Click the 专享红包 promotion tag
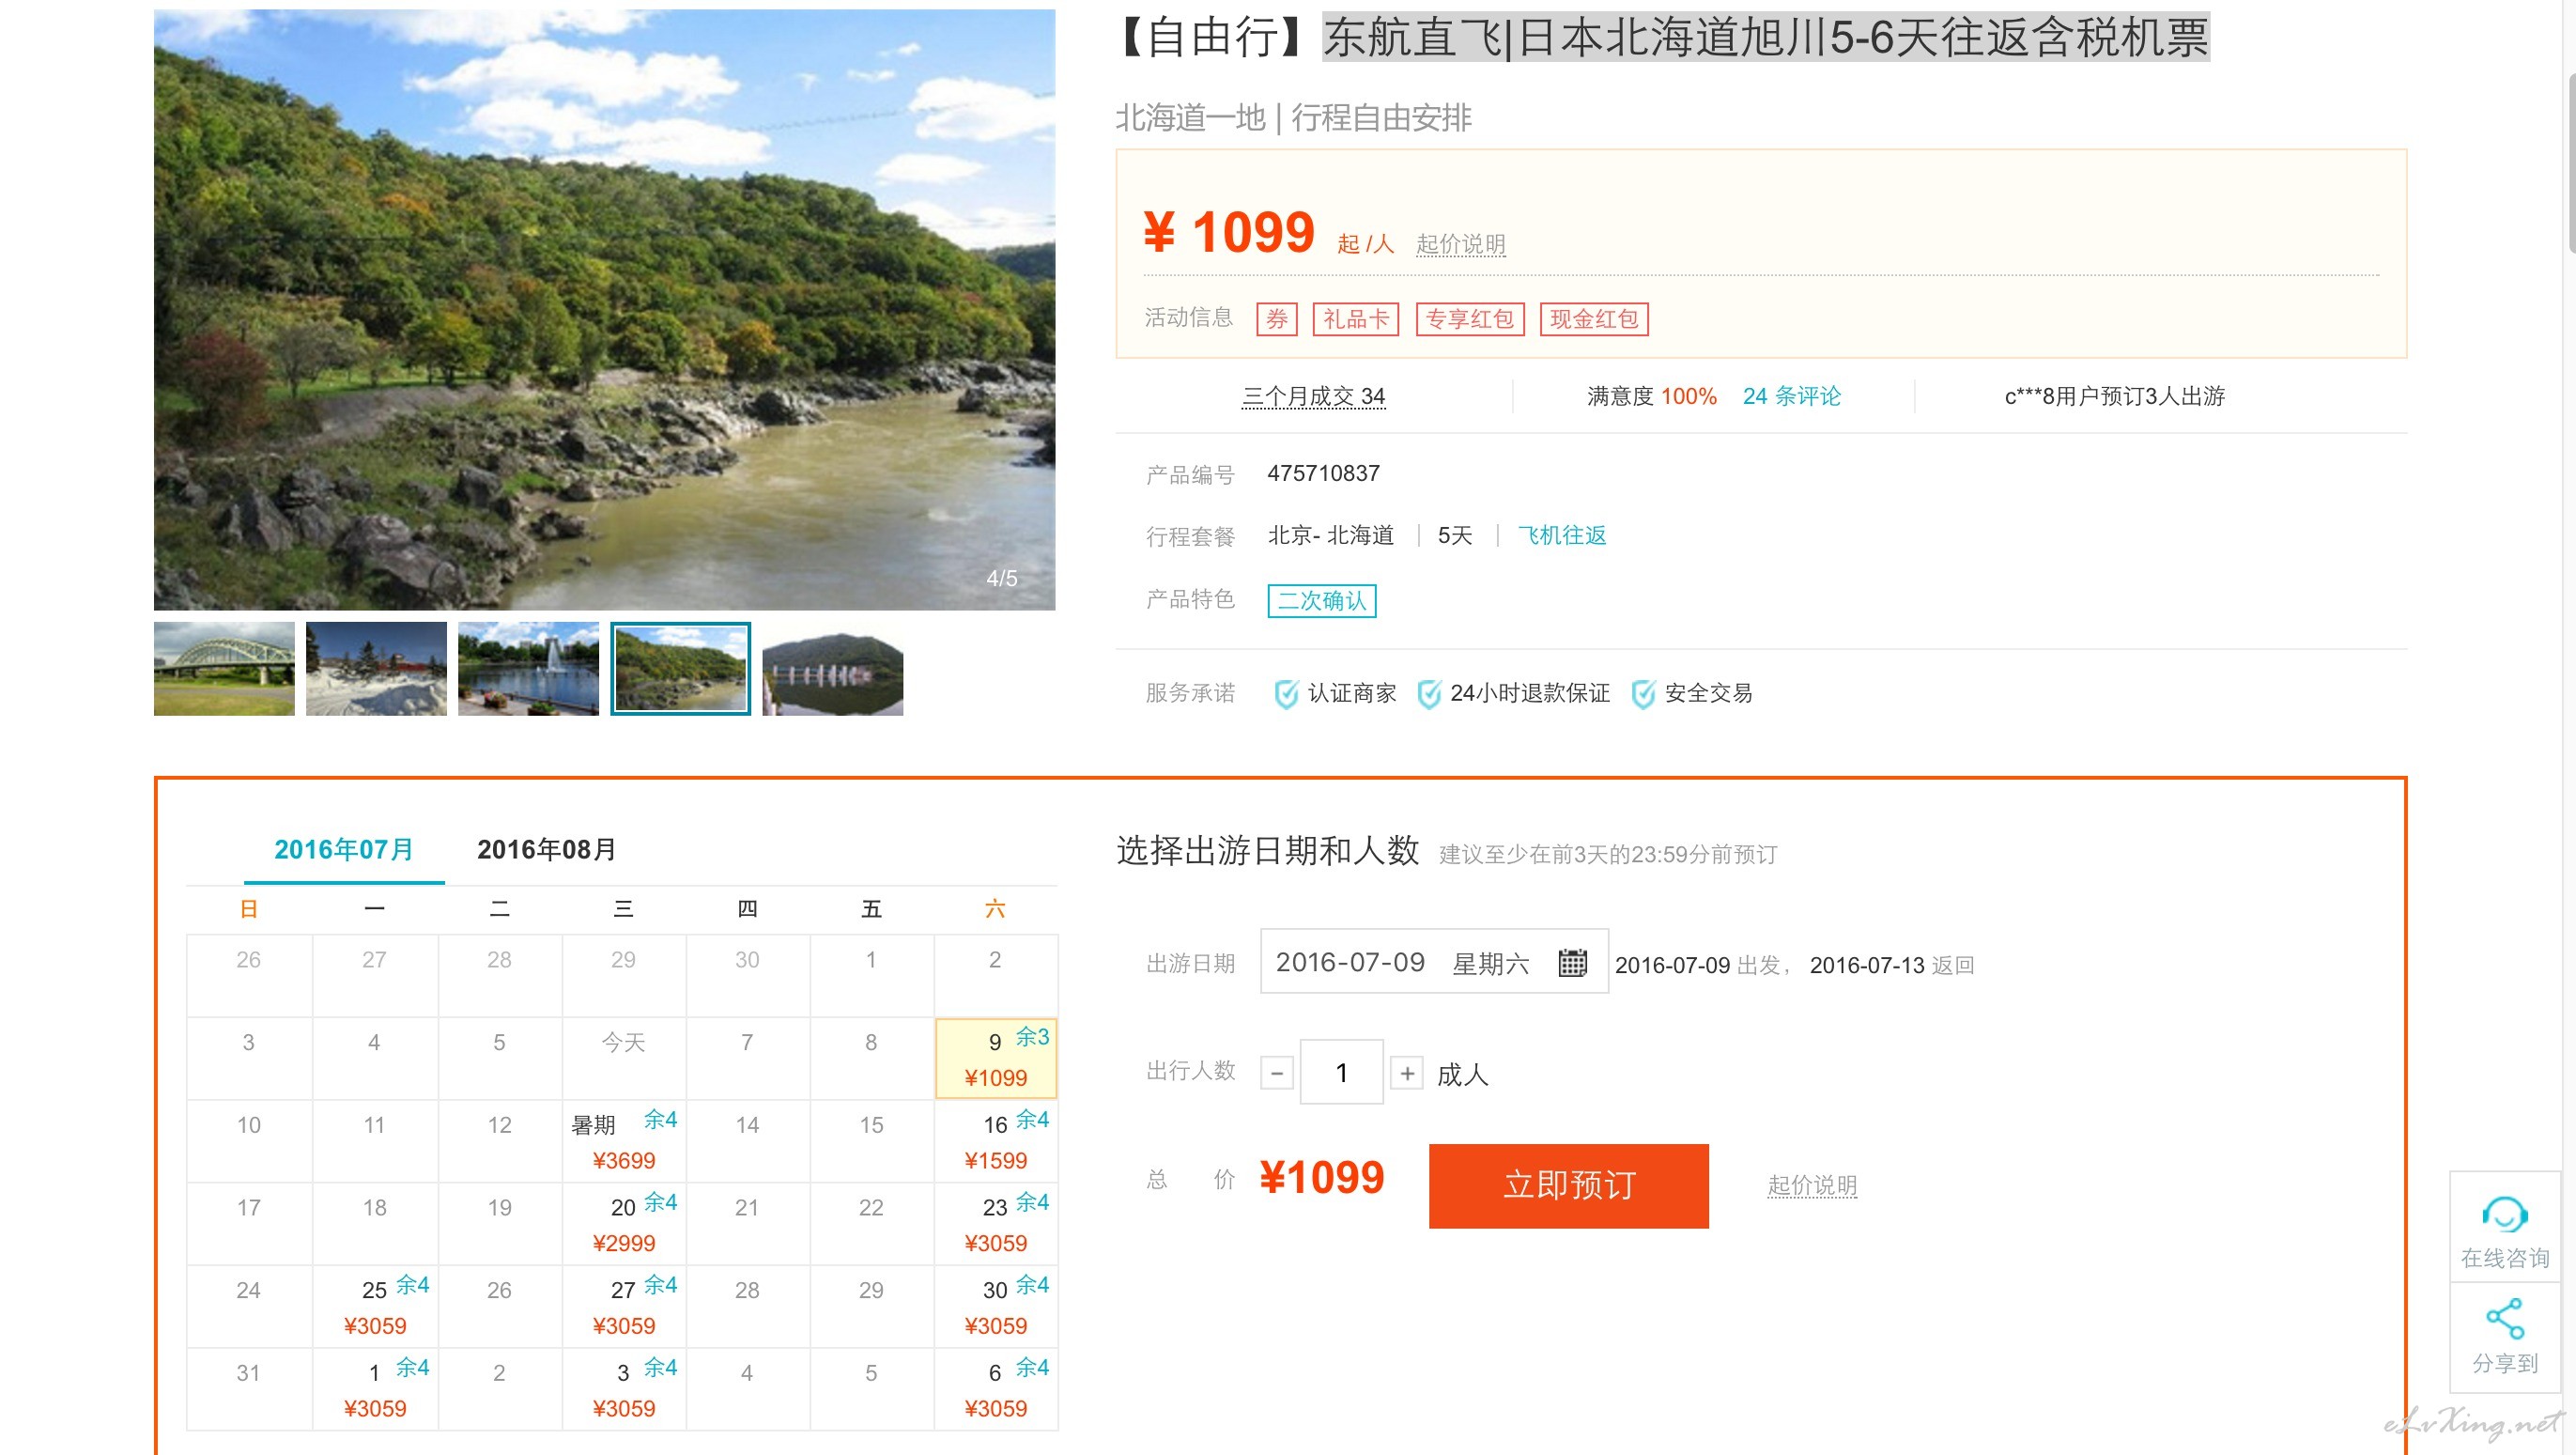This screenshot has height=1455, width=2576. coord(1469,319)
